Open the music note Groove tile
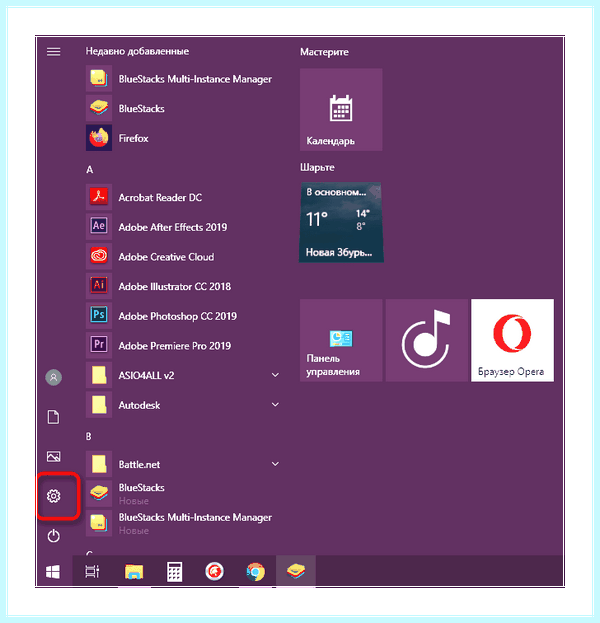The height and width of the screenshot is (623, 600). [x=427, y=341]
